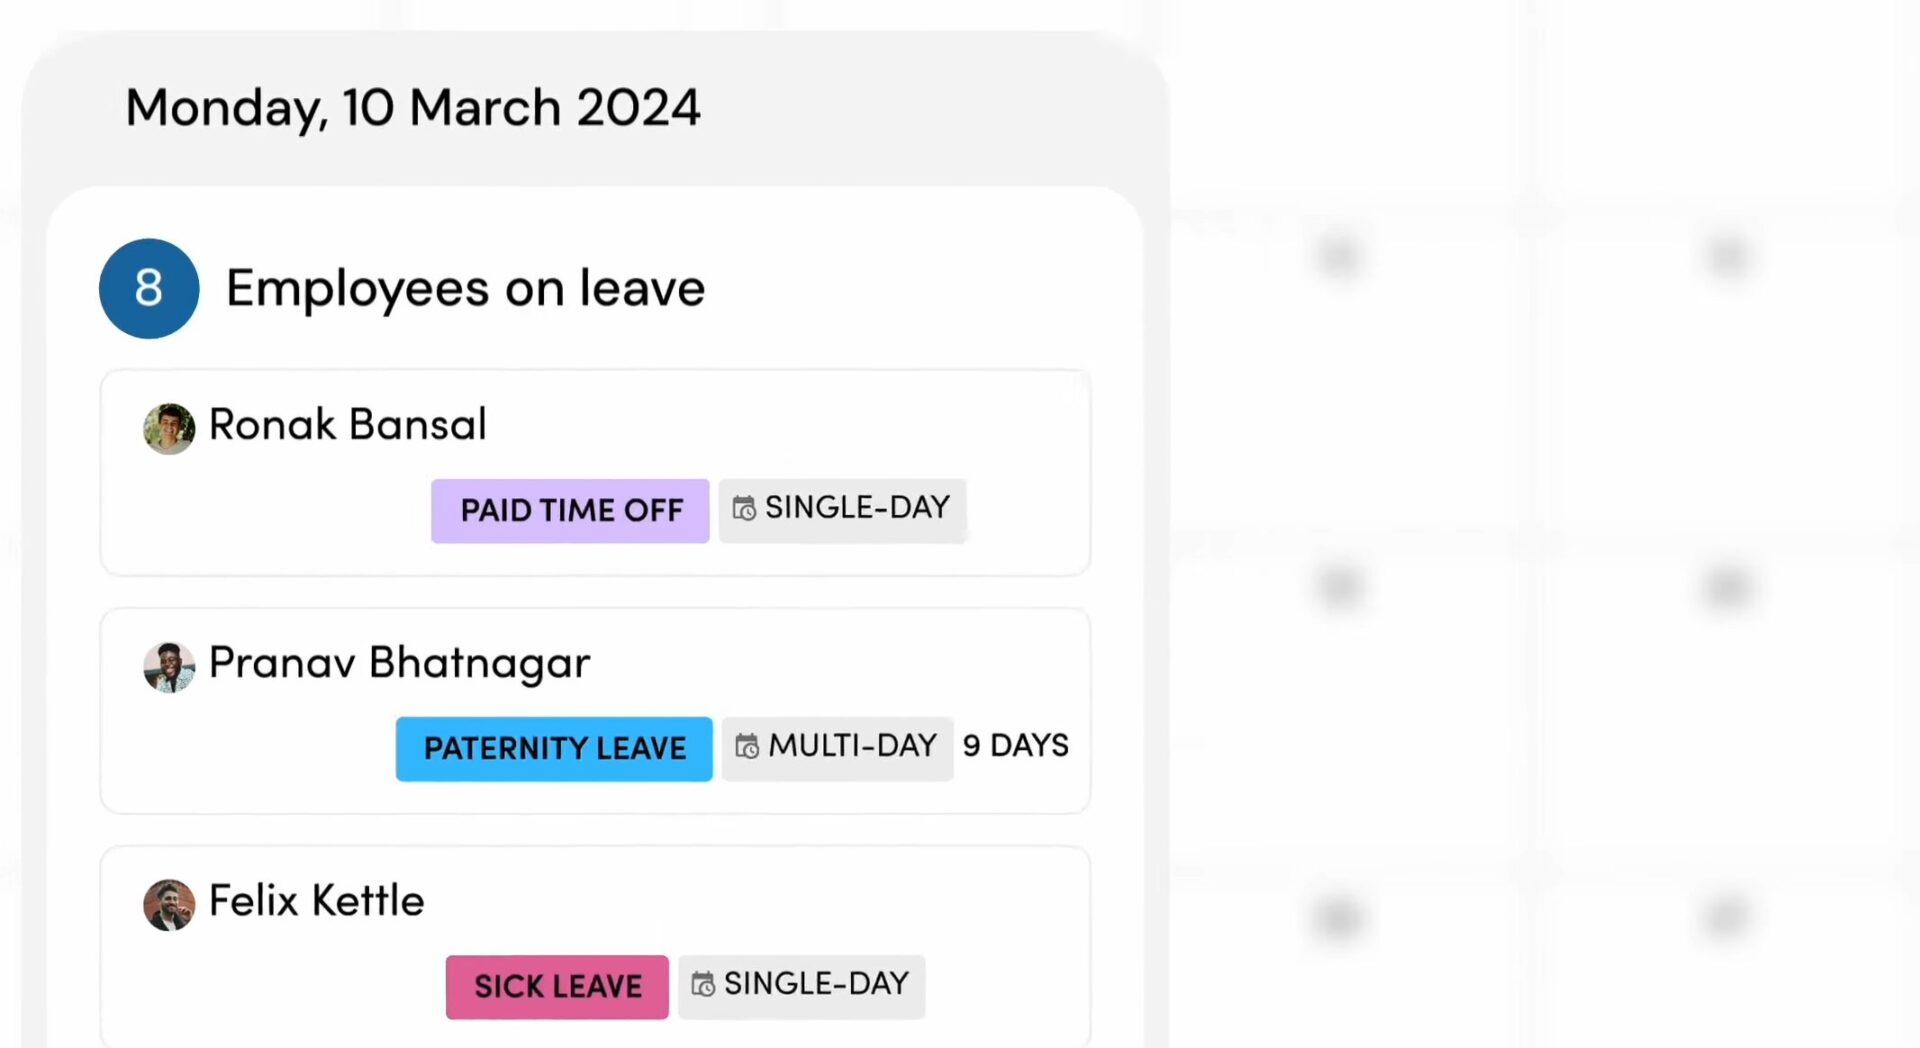Screen dimensions: 1920x1048
Task: Select the blue Paternity Leave tag
Action: click(x=554, y=749)
